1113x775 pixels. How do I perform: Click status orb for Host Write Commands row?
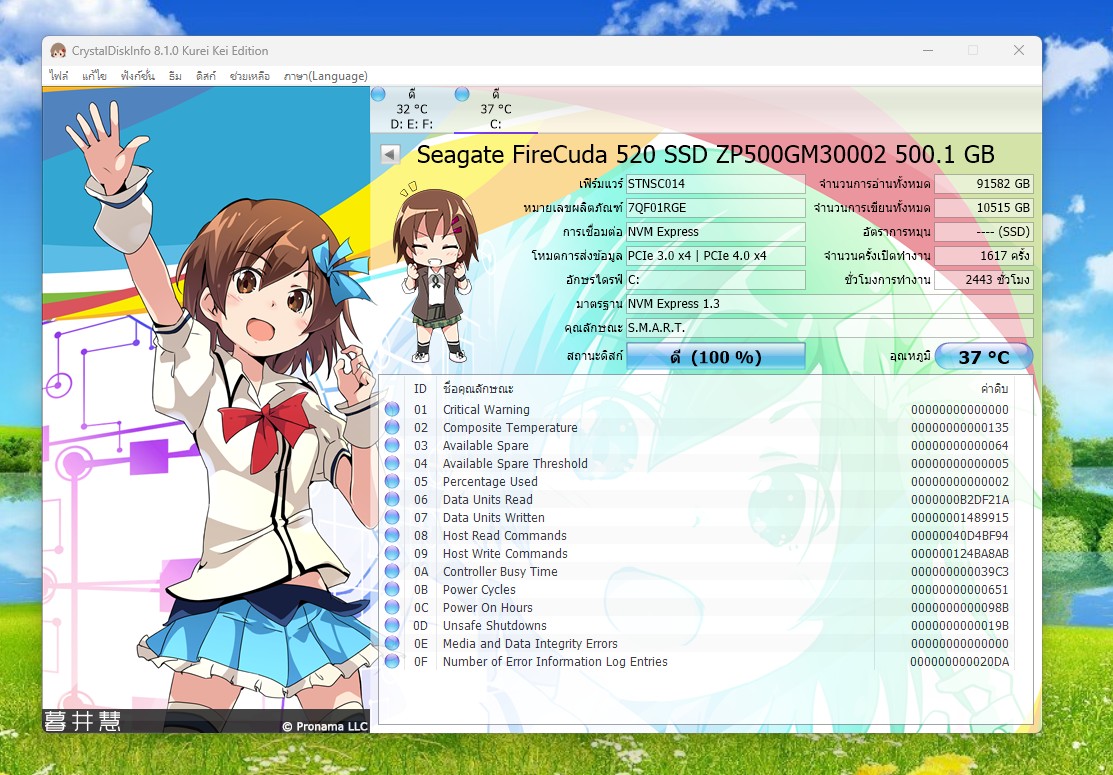(392, 554)
